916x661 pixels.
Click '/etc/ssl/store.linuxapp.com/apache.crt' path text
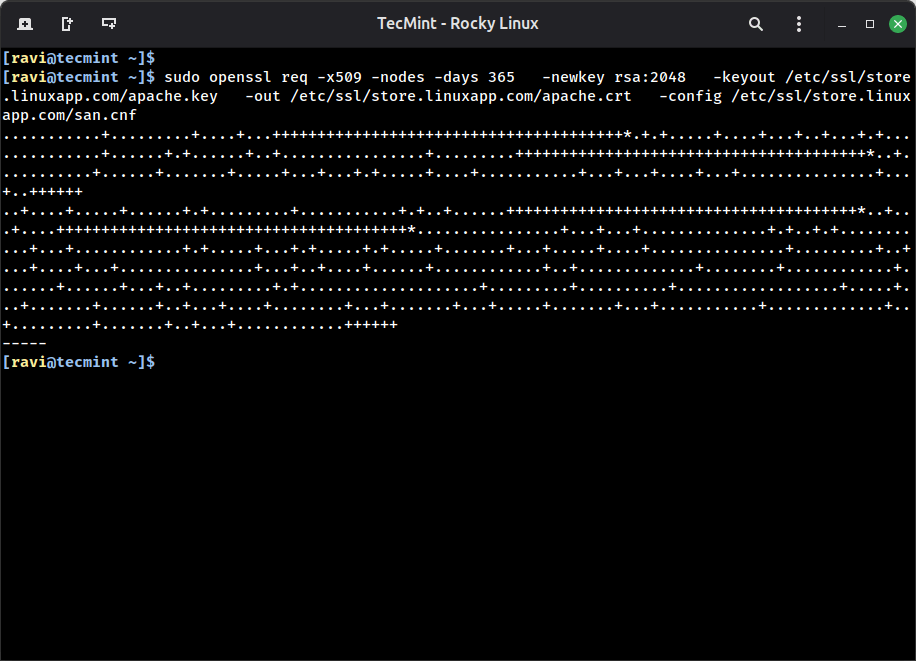pyautogui.click(x=461, y=96)
